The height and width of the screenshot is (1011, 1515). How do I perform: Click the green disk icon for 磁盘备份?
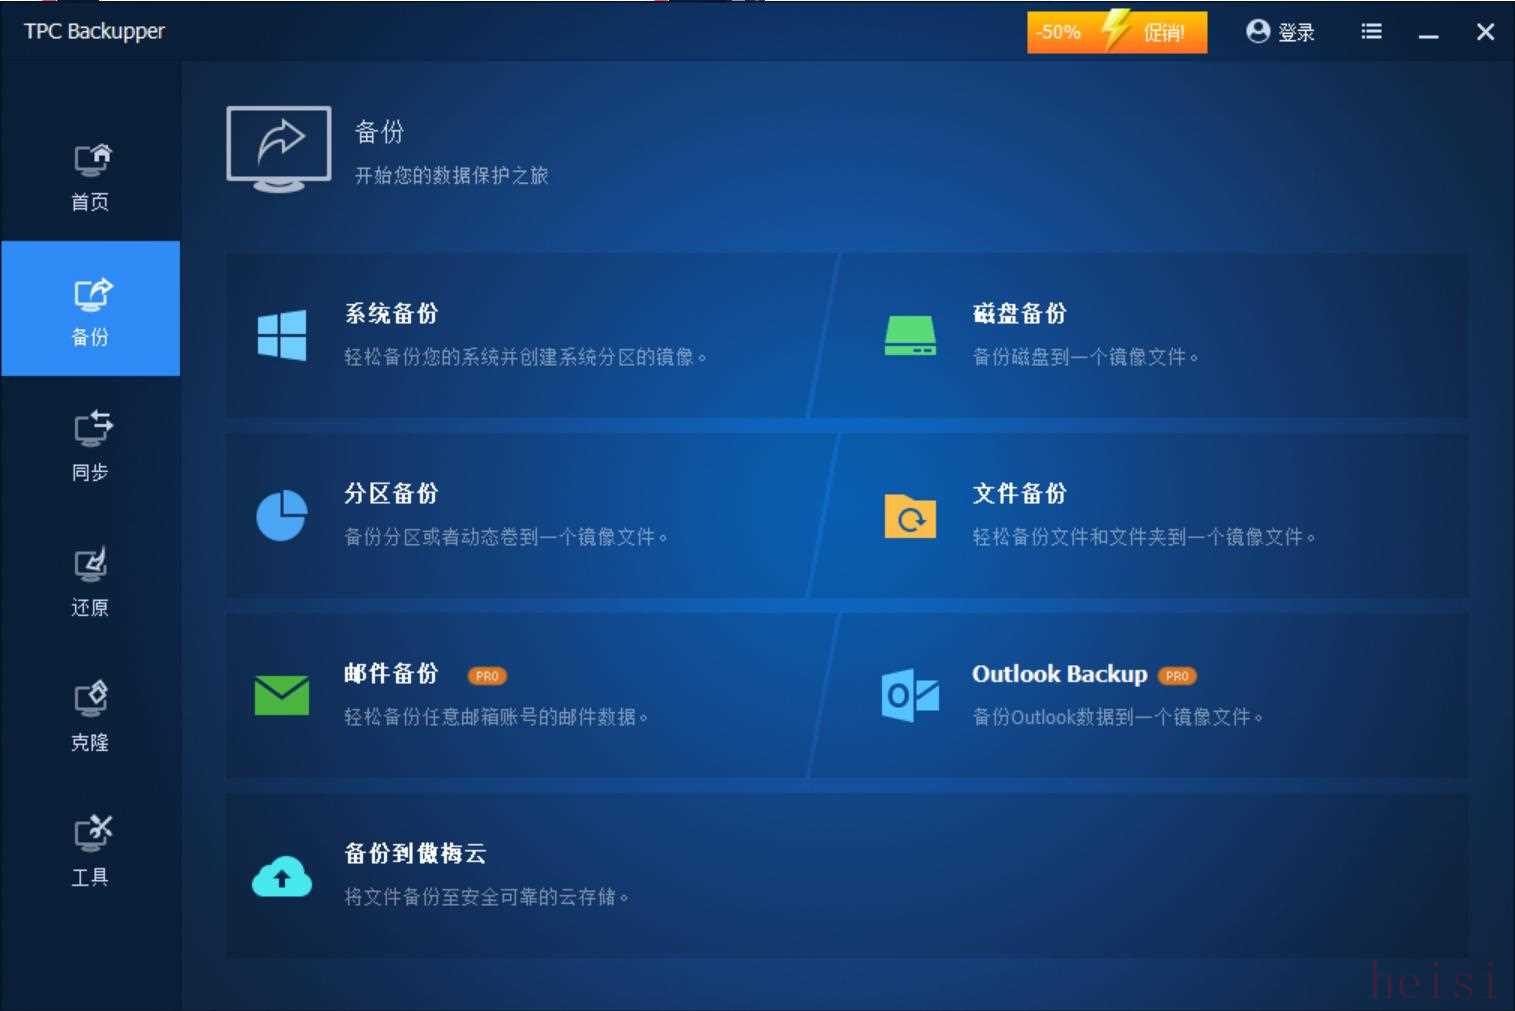[x=910, y=336]
